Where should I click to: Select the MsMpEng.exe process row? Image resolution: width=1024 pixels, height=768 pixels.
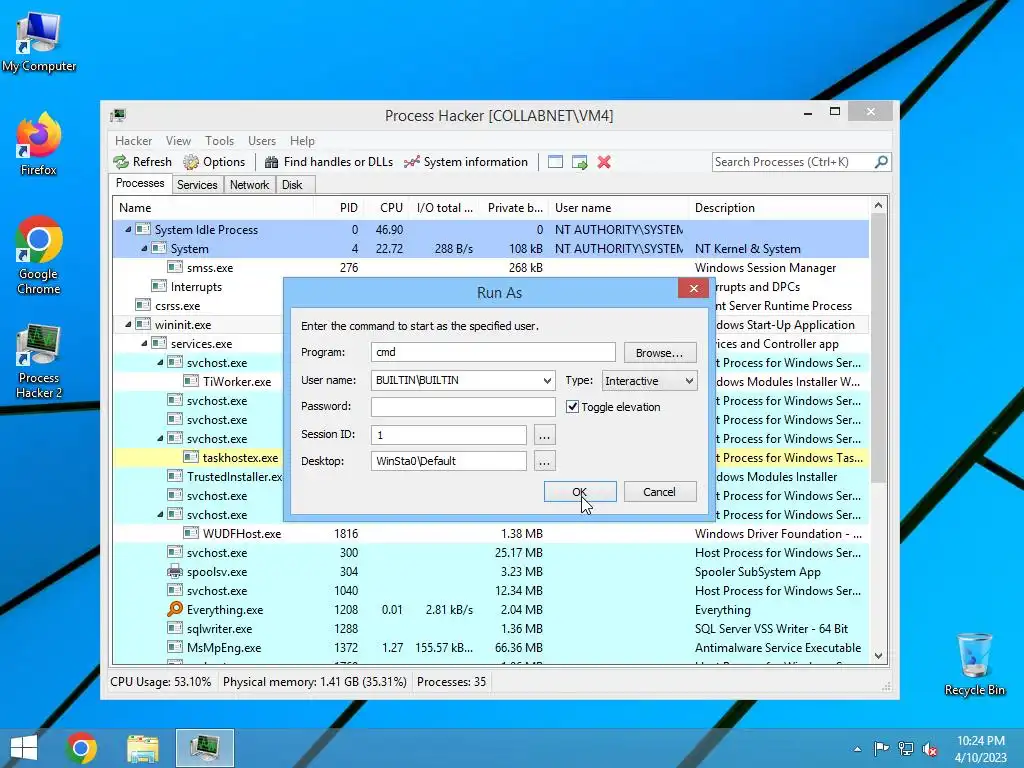tap(491, 648)
